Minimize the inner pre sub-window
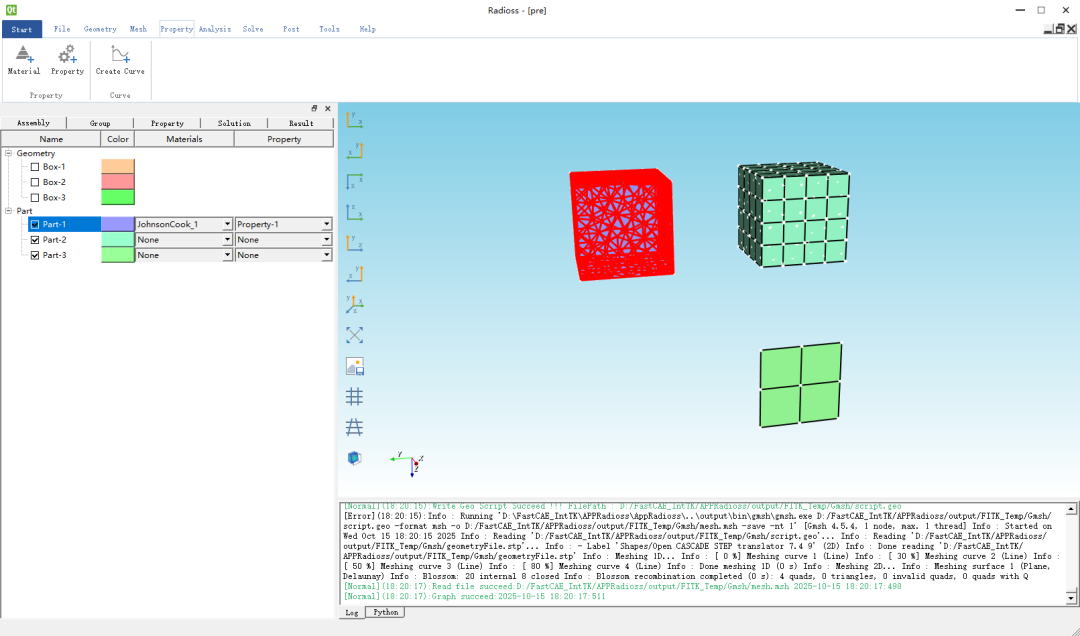Viewport: 1080px width, 636px height. [x=1048, y=29]
